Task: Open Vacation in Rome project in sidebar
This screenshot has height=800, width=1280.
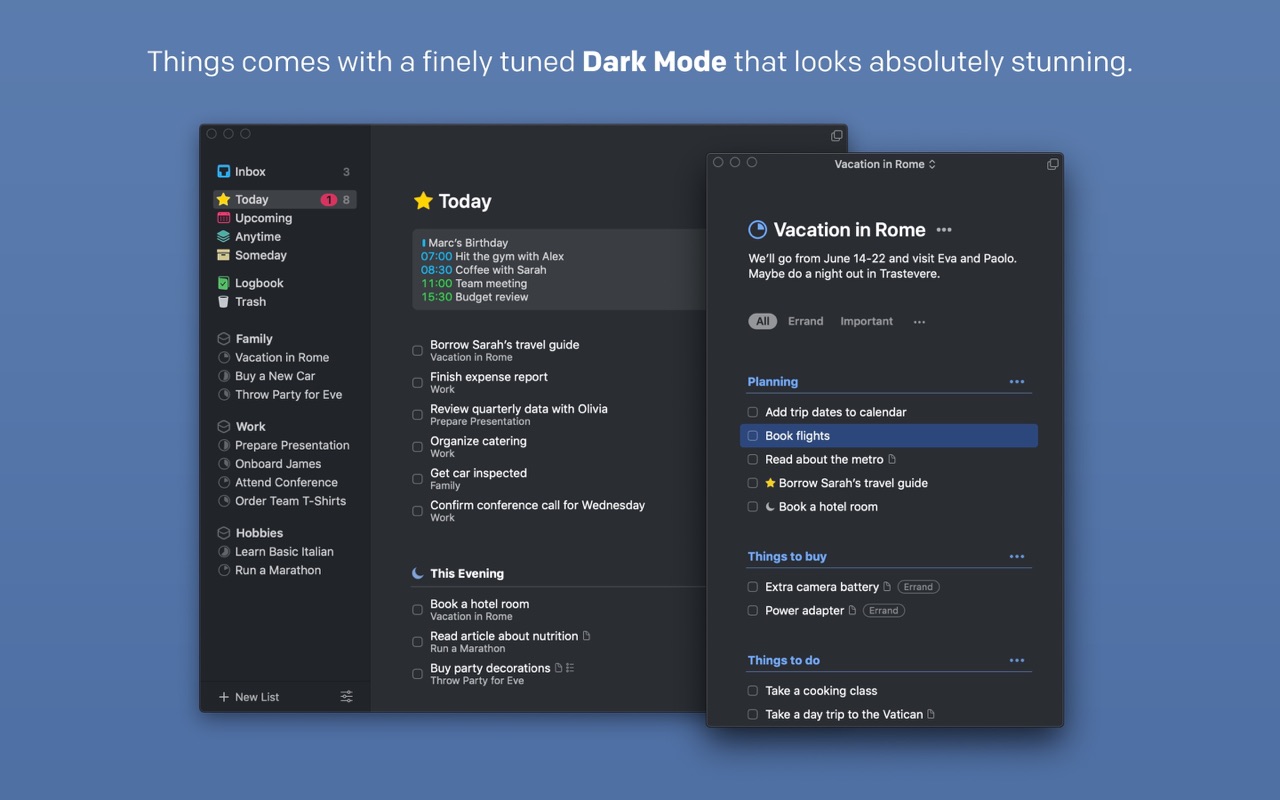Action: 282,358
